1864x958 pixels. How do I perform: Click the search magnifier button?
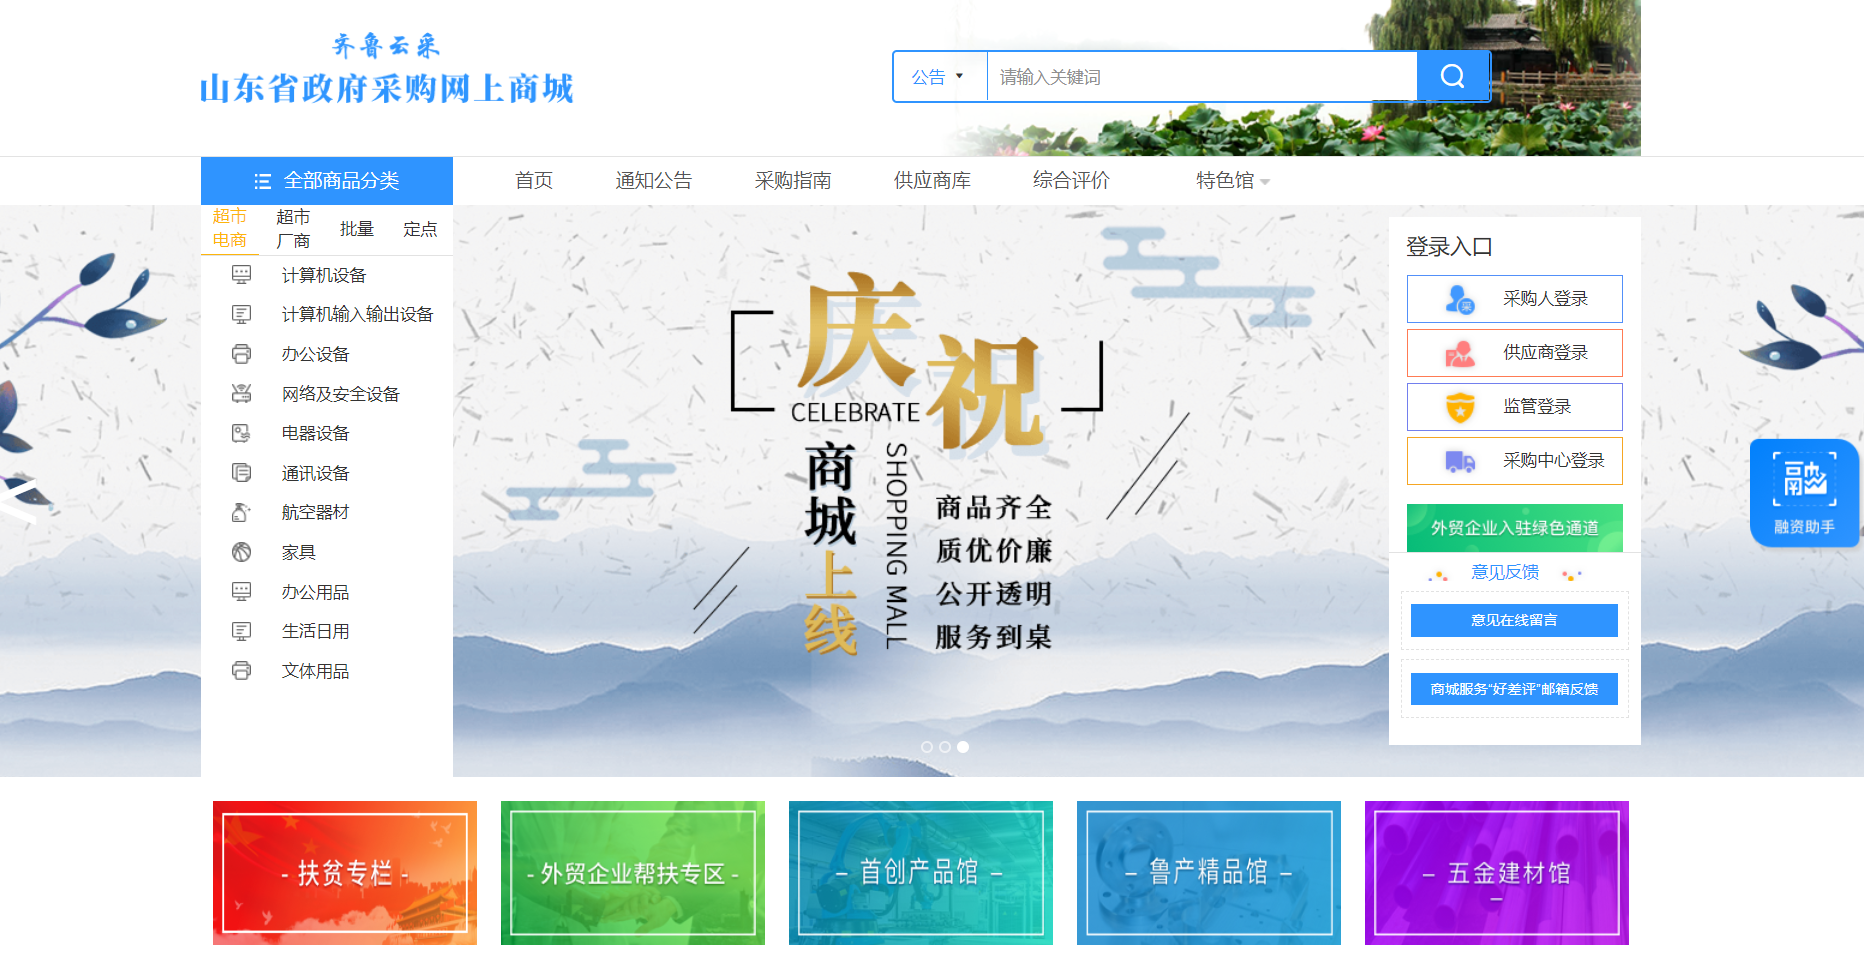click(1453, 76)
